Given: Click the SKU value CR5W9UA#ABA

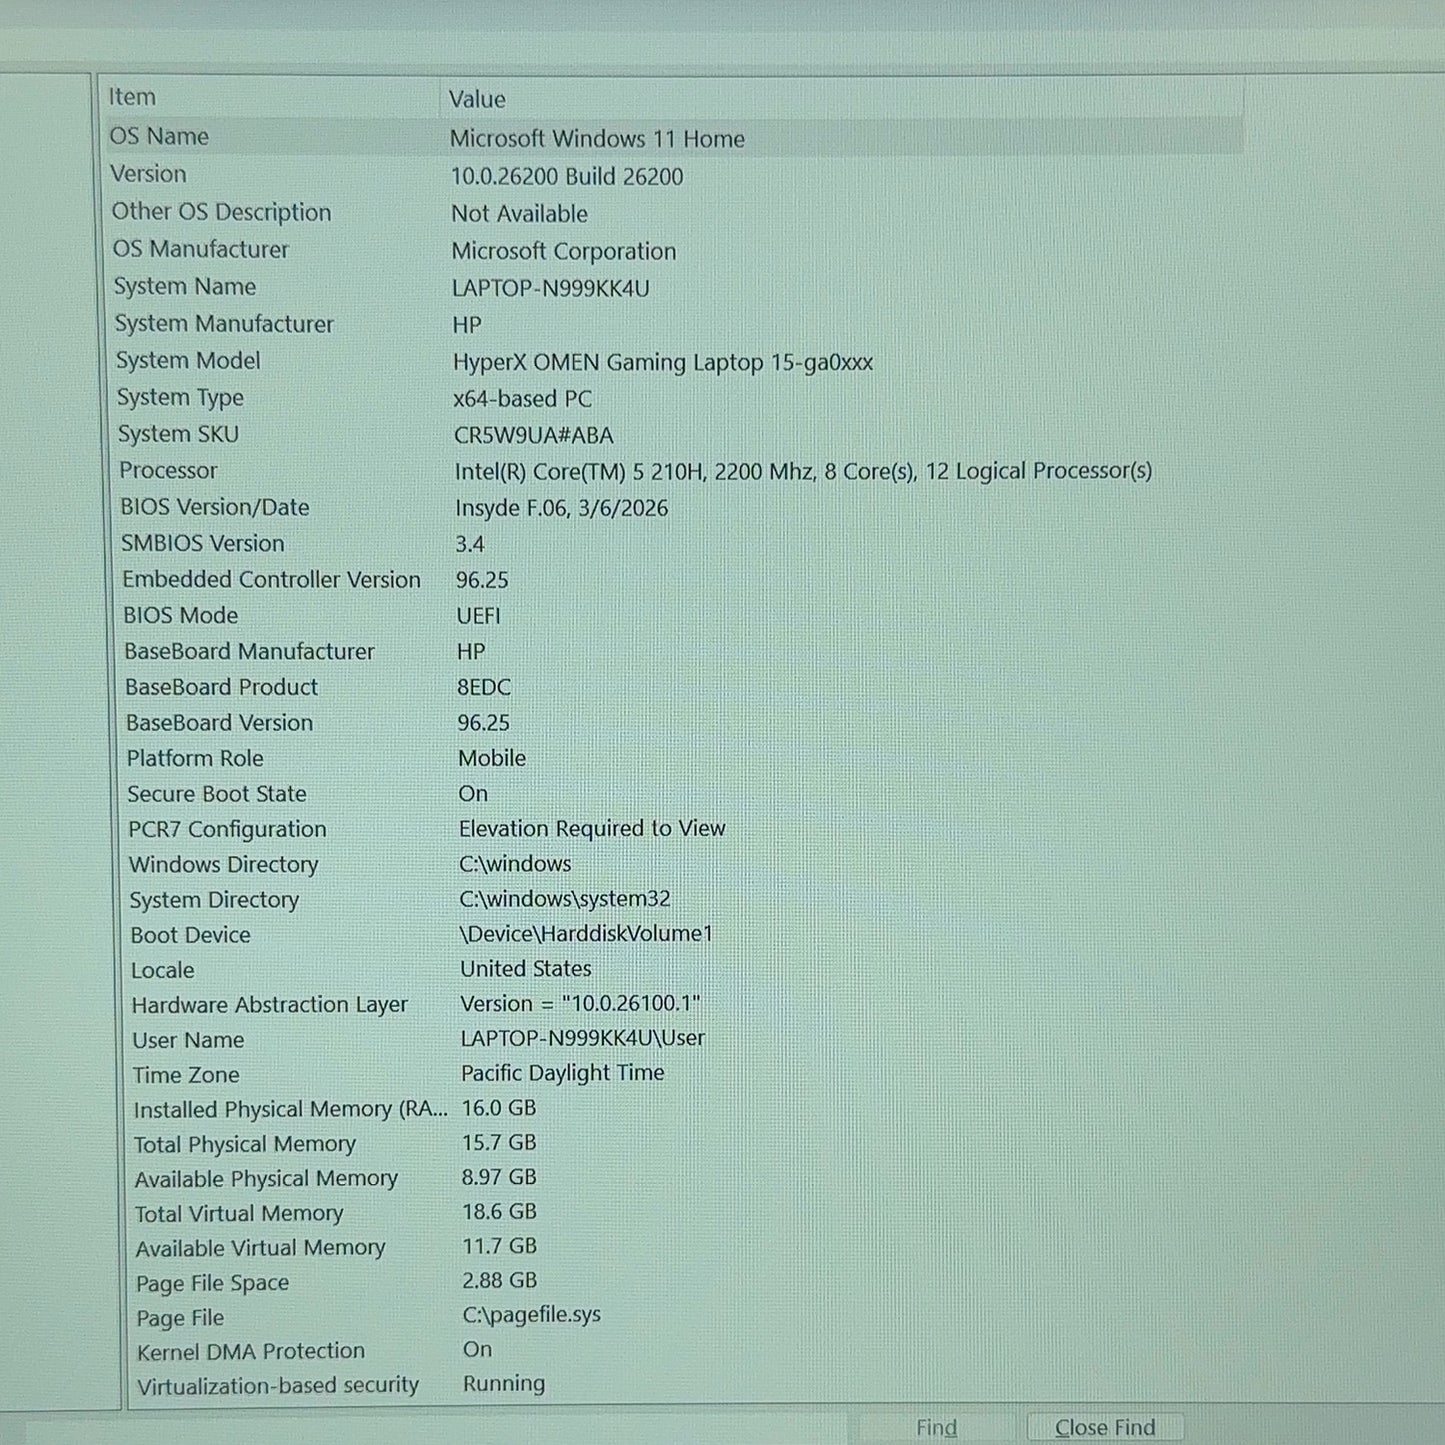Looking at the screenshot, I should coord(534,436).
